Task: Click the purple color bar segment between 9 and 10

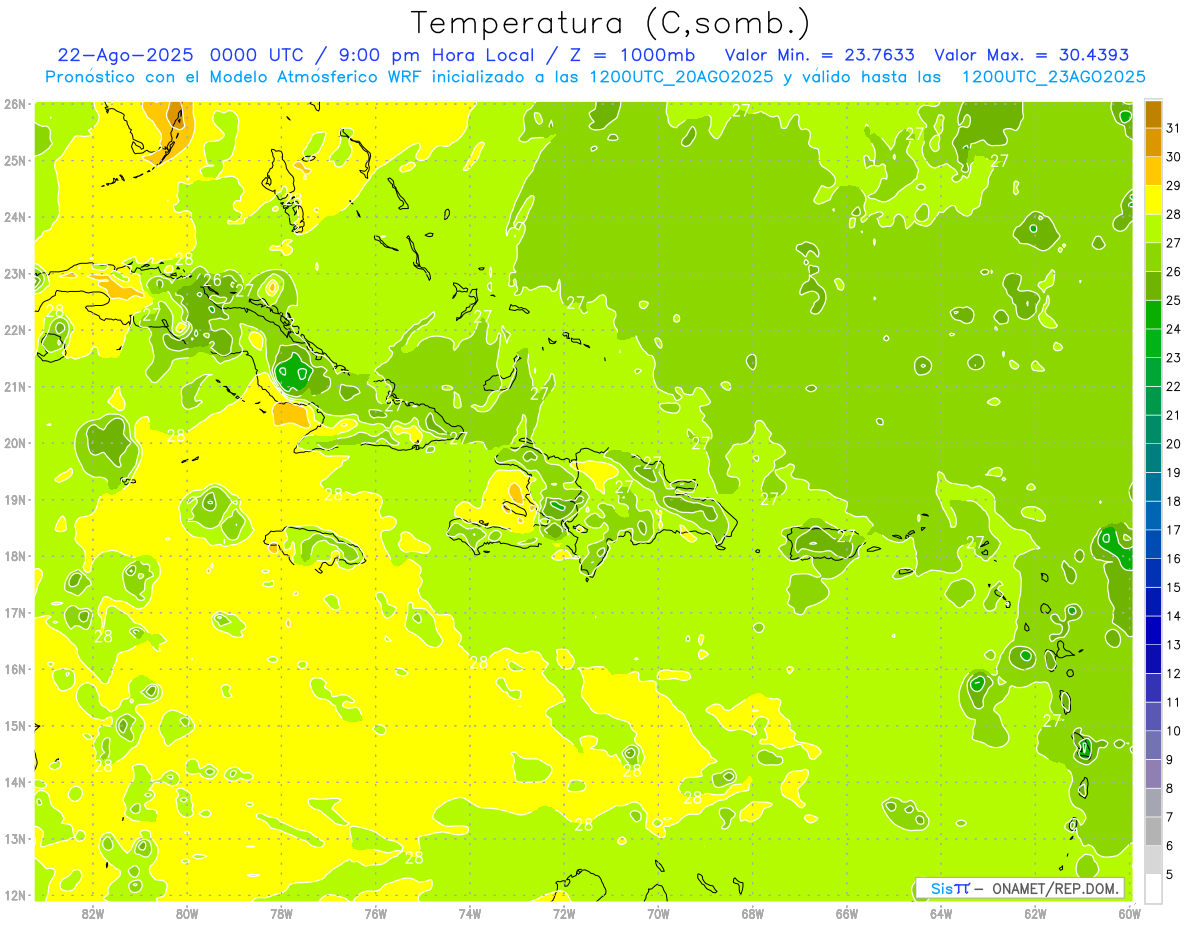Action: coord(1153,745)
